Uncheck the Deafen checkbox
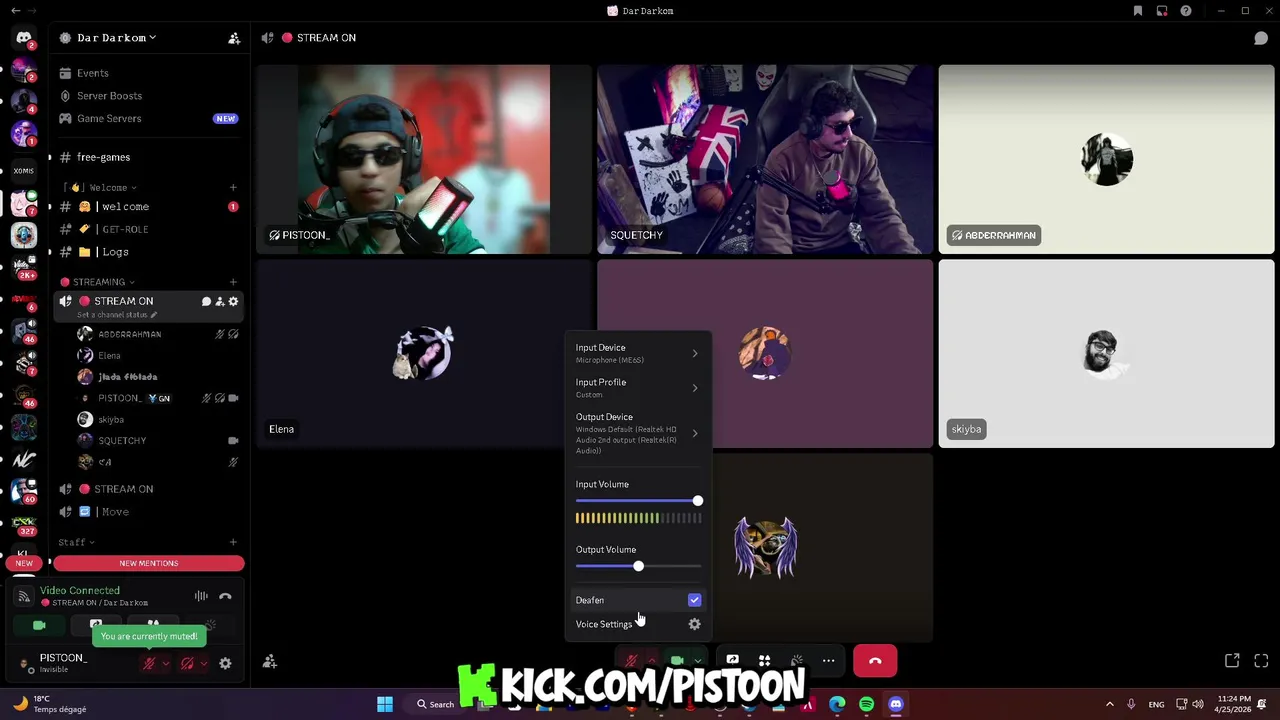The width and height of the screenshot is (1280, 720). click(x=694, y=600)
